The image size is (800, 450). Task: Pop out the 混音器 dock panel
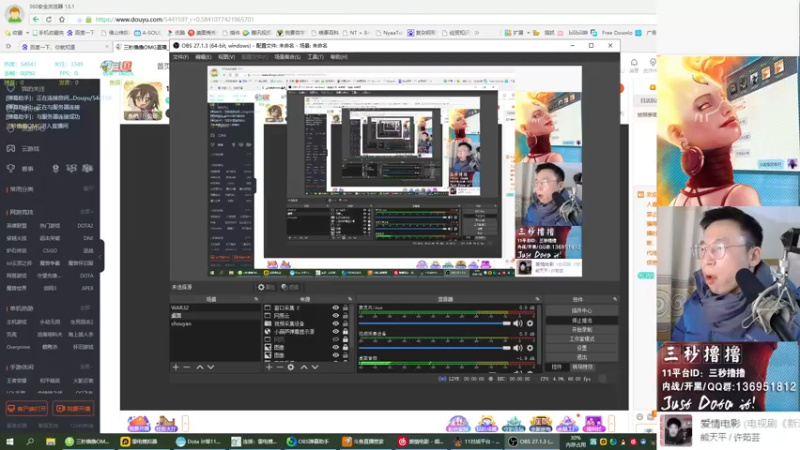click(537, 299)
